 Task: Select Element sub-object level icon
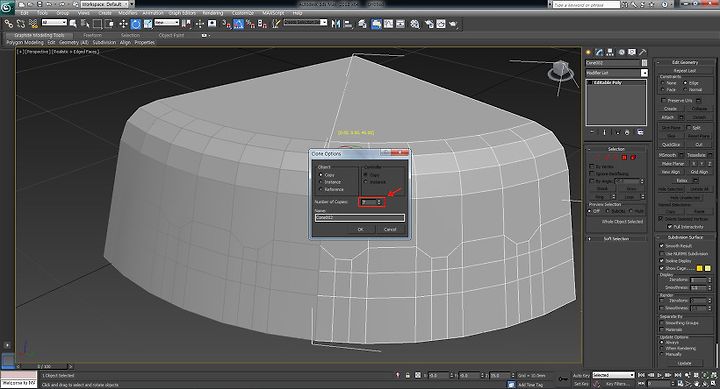pyautogui.click(x=633, y=158)
